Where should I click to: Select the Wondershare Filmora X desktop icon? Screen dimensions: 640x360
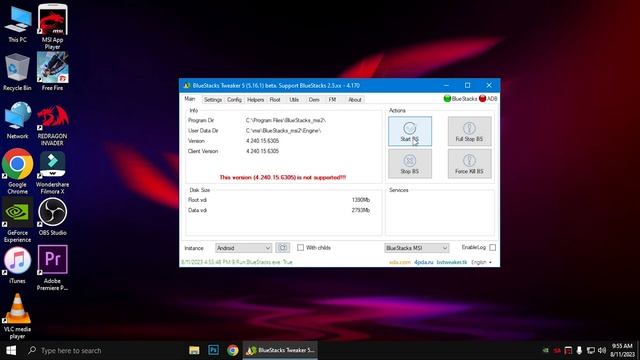[52, 173]
